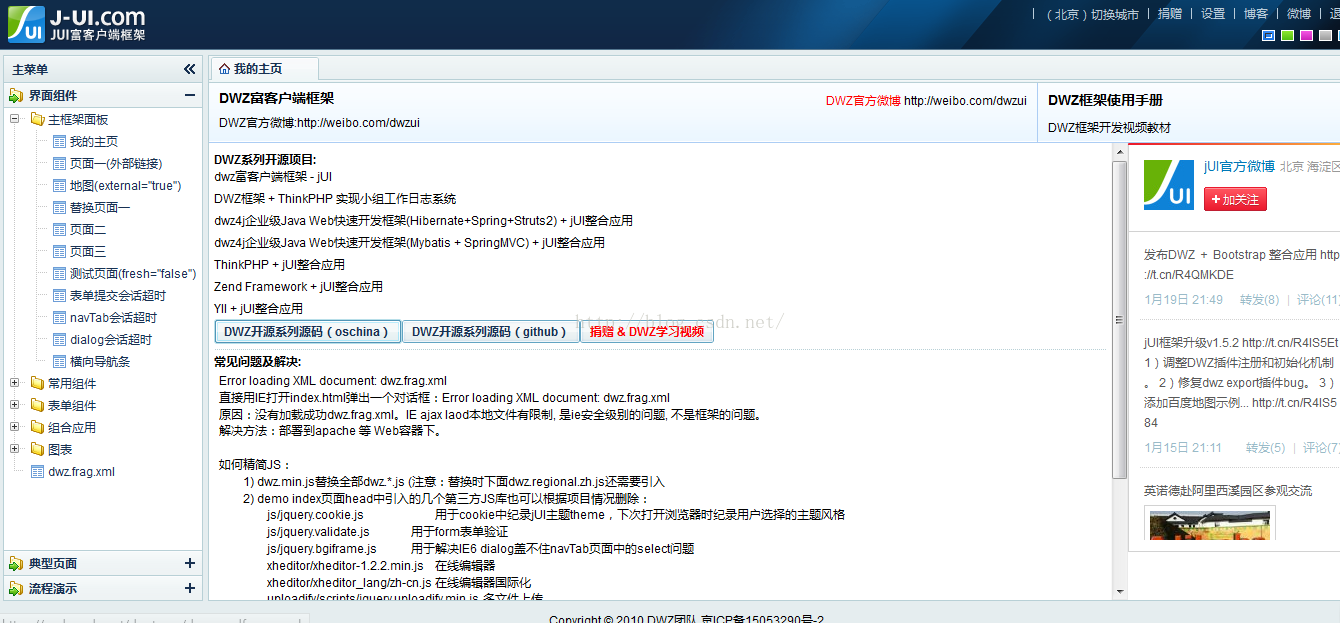Image resolution: width=1340 pixels, height=623 pixels.
Task: Open the DWZ官方微博 link
Action: [x=862, y=100]
